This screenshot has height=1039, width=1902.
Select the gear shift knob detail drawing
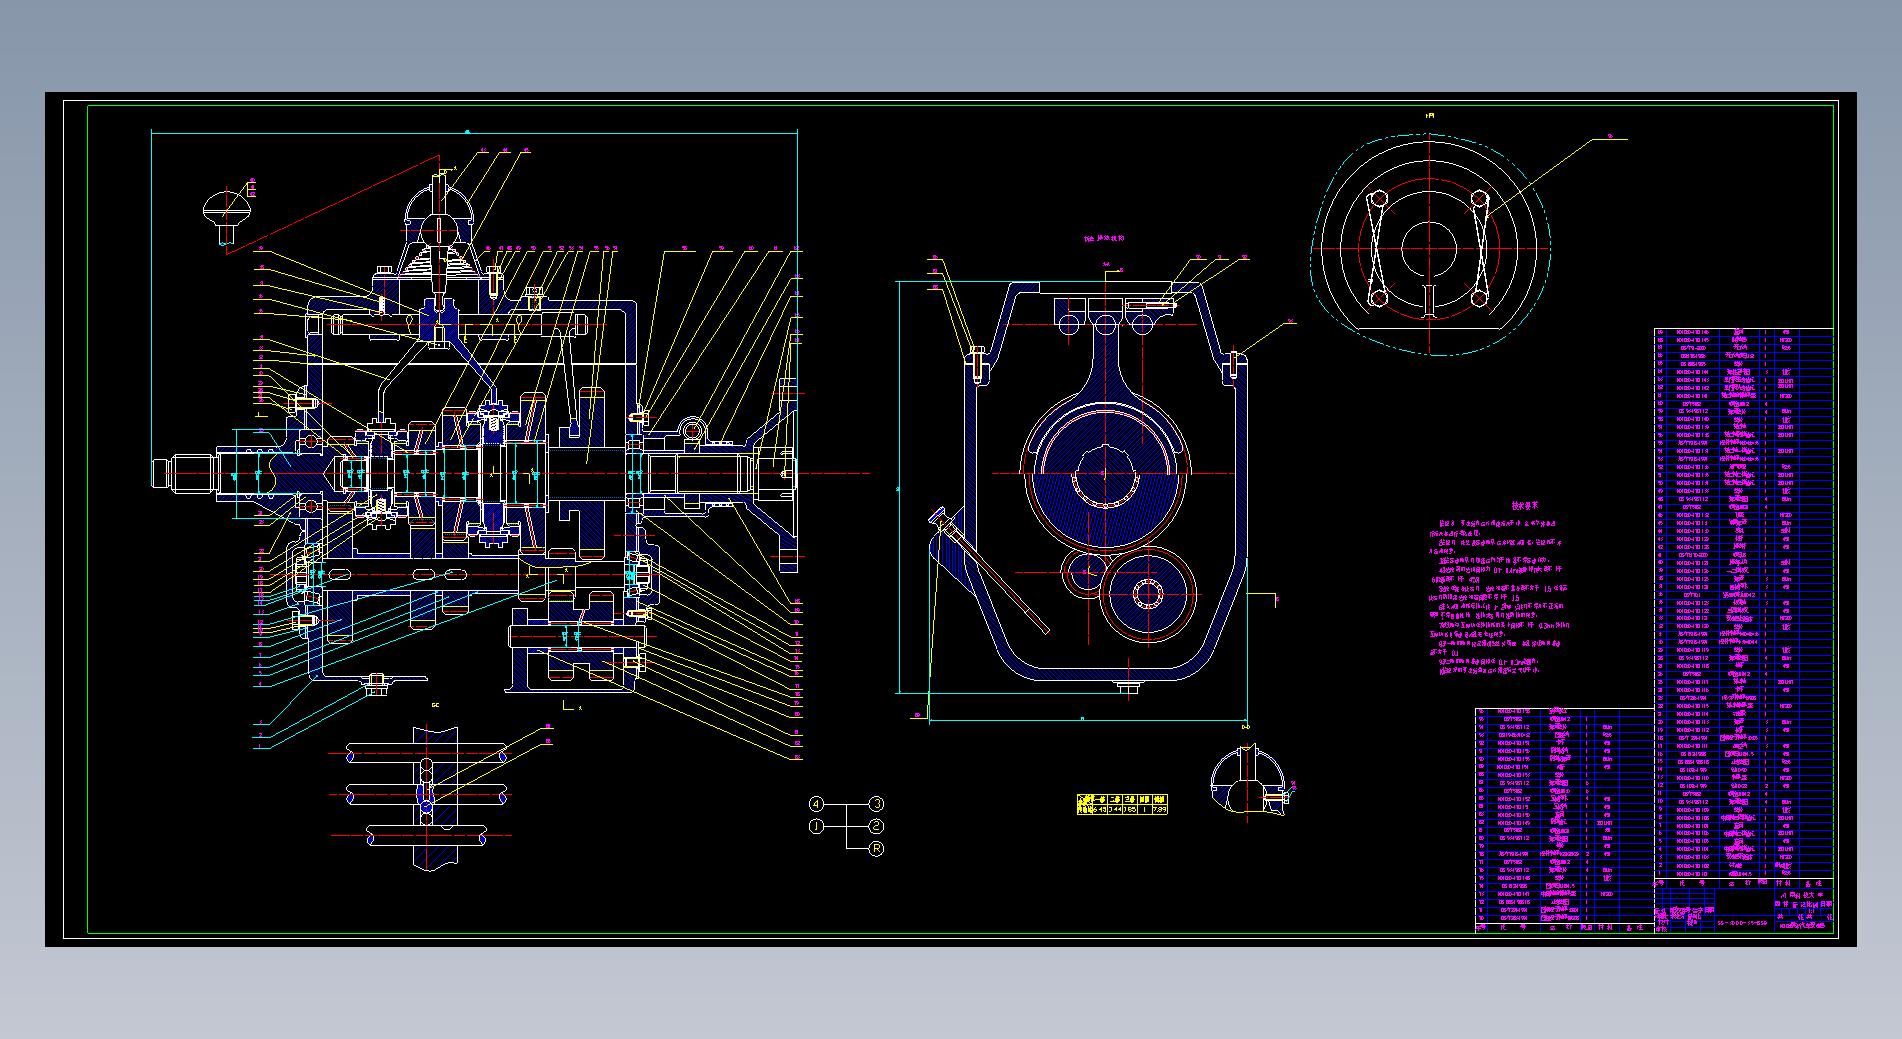[x=226, y=215]
